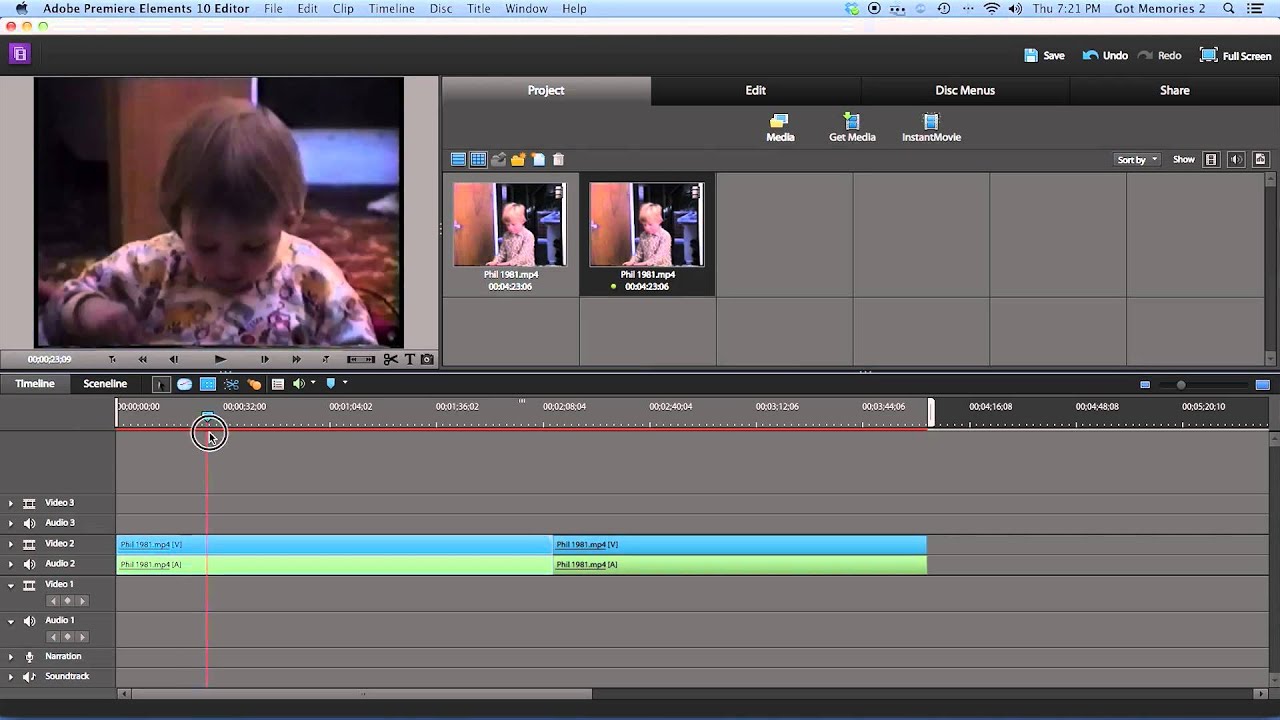Image resolution: width=1280 pixels, height=720 pixels.
Task: Add keyframe on Video 1 track
Action: [x=67, y=601]
